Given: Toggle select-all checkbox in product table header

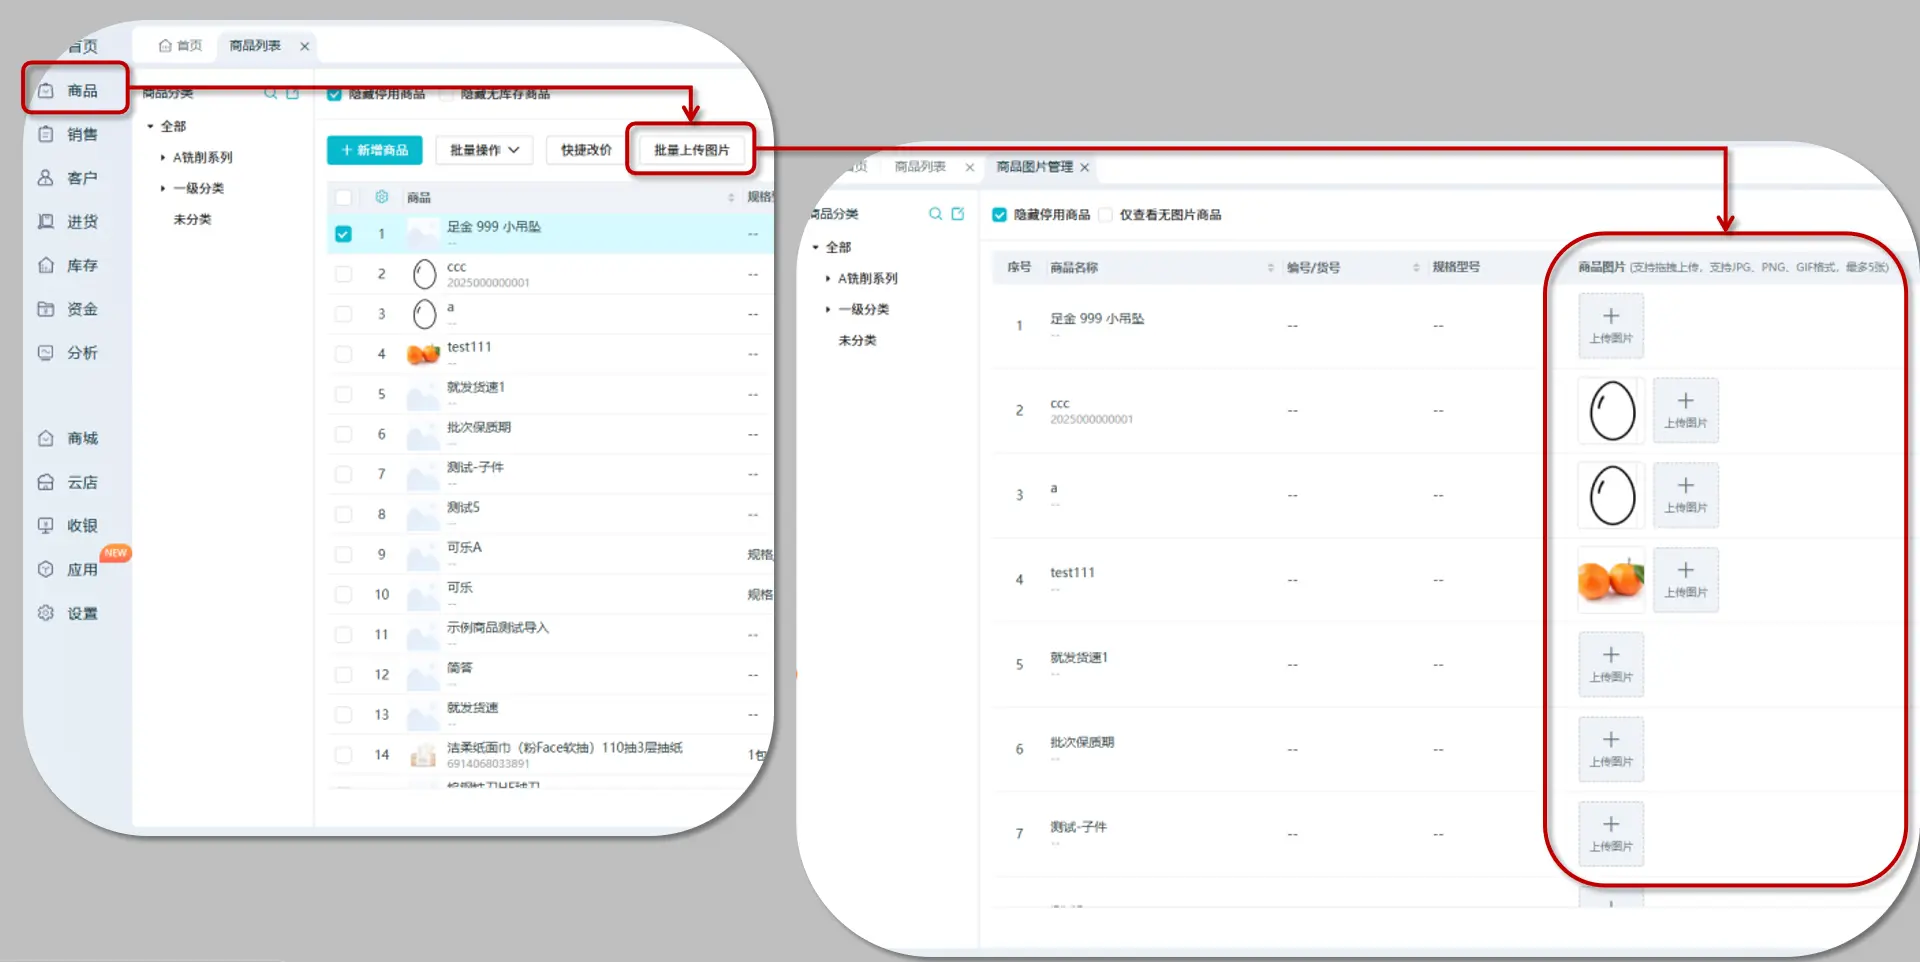Looking at the screenshot, I should [x=343, y=197].
